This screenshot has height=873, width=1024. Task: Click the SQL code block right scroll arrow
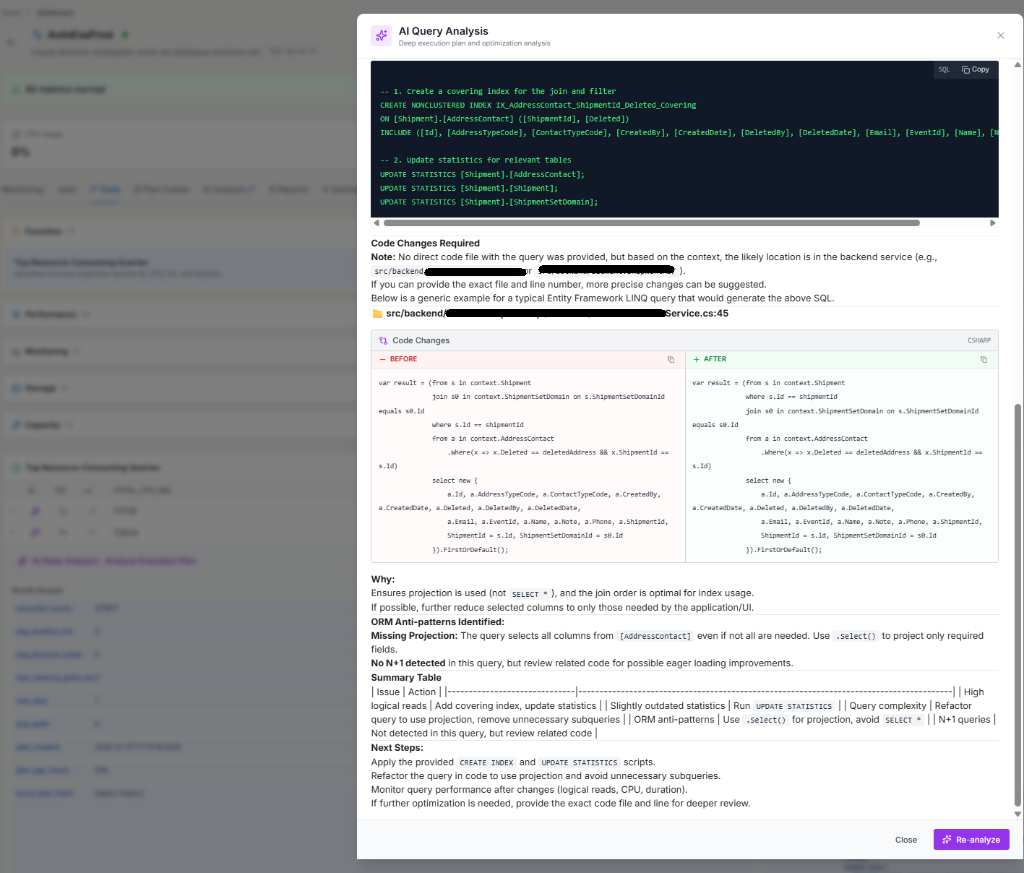tap(993, 223)
